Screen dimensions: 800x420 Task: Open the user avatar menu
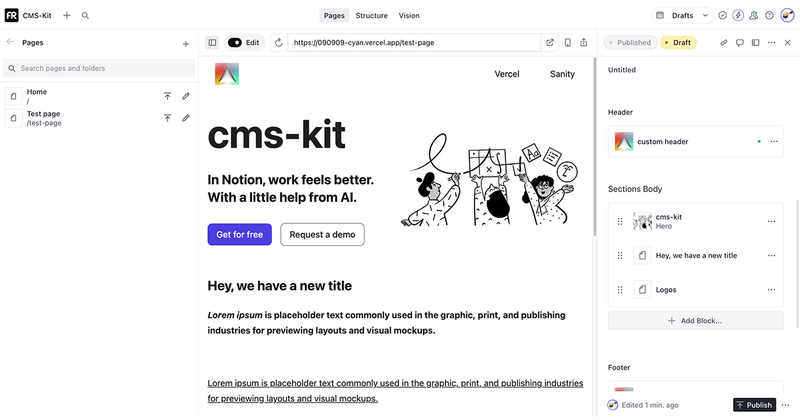[787, 15]
